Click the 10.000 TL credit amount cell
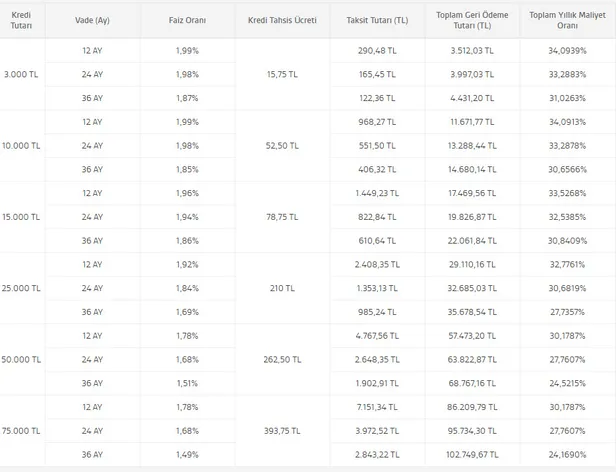Viewport: 616px width, 472px height. [x=22, y=144]
